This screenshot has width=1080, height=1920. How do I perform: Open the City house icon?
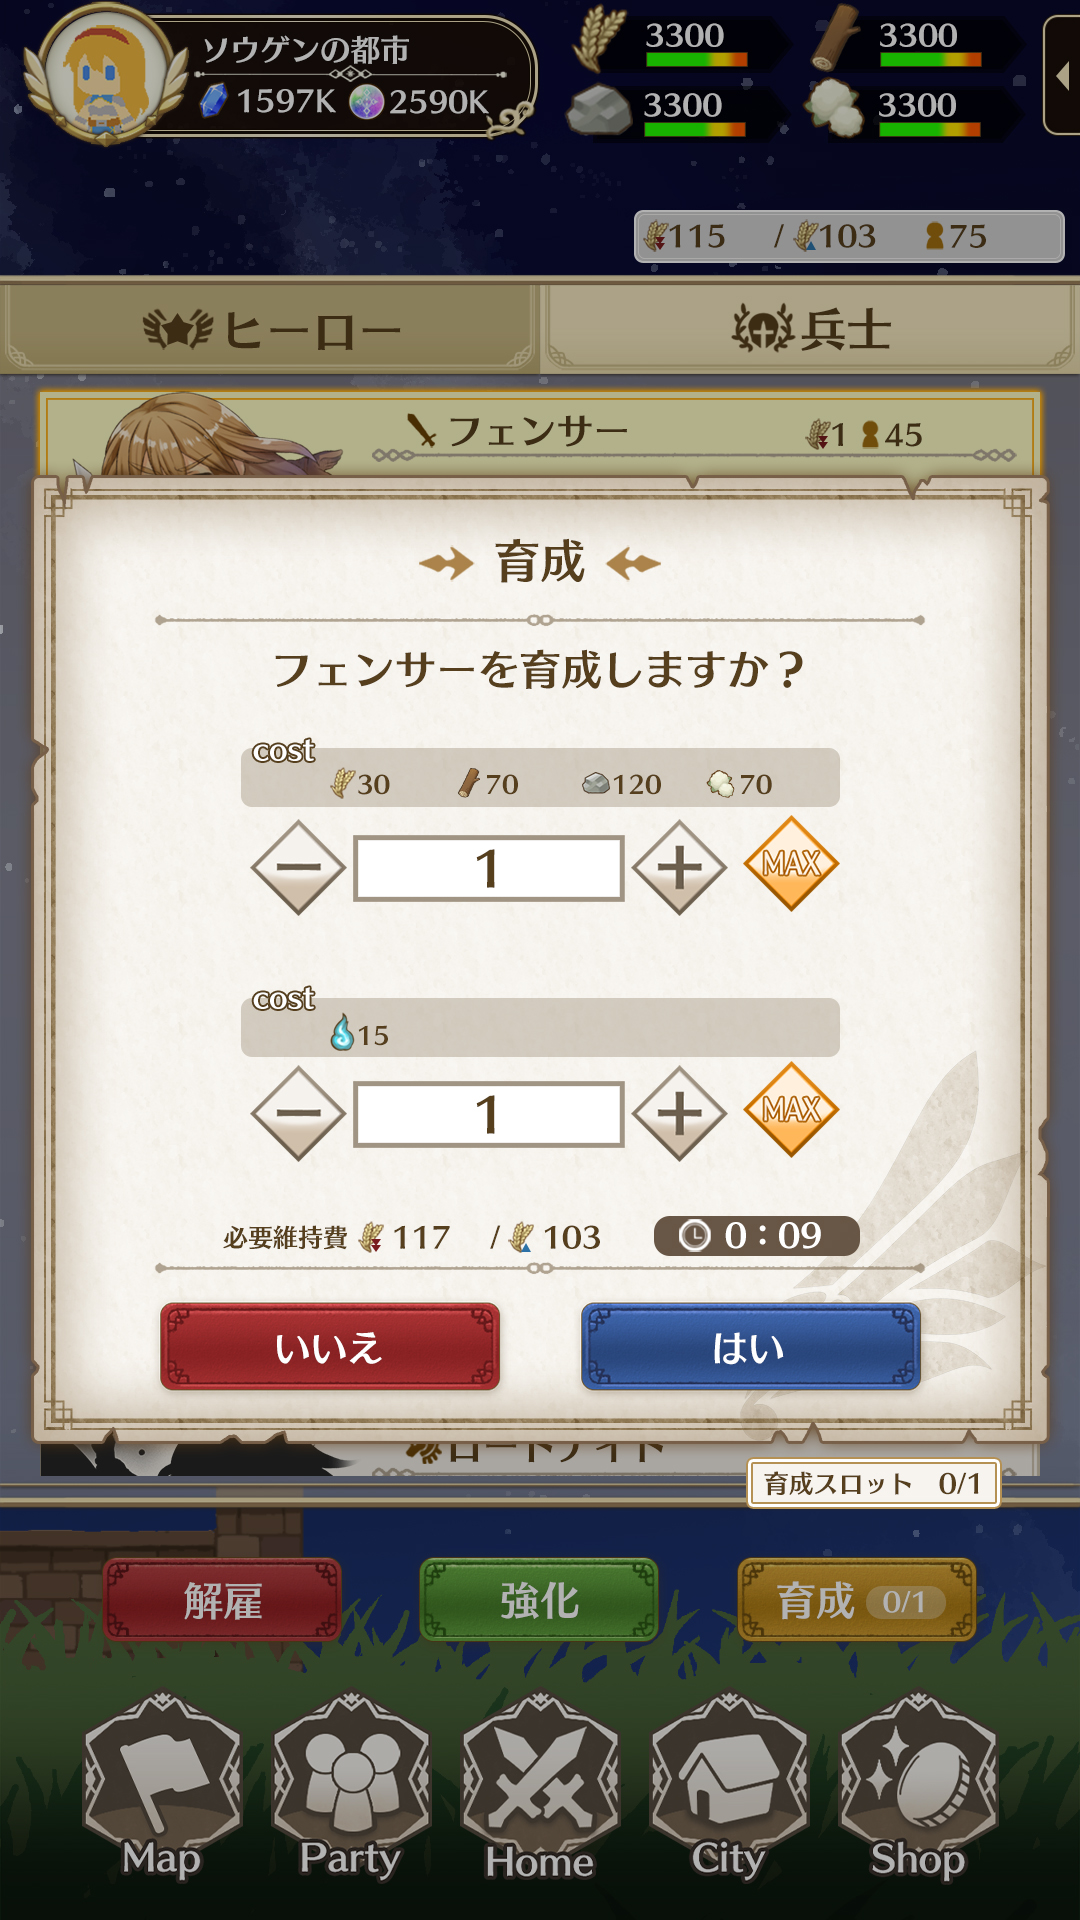729,1785
